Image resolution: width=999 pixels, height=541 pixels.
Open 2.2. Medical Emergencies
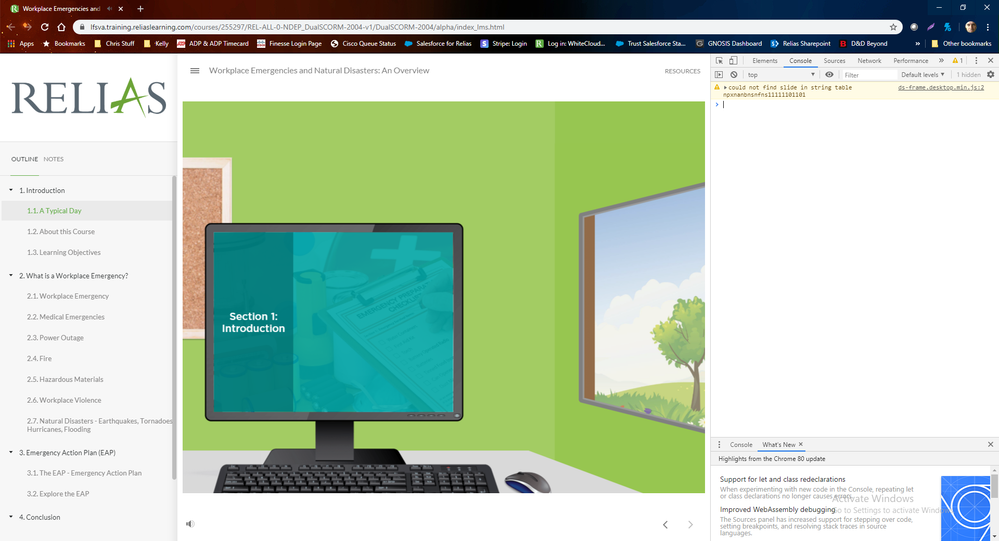tap(66, 317)
